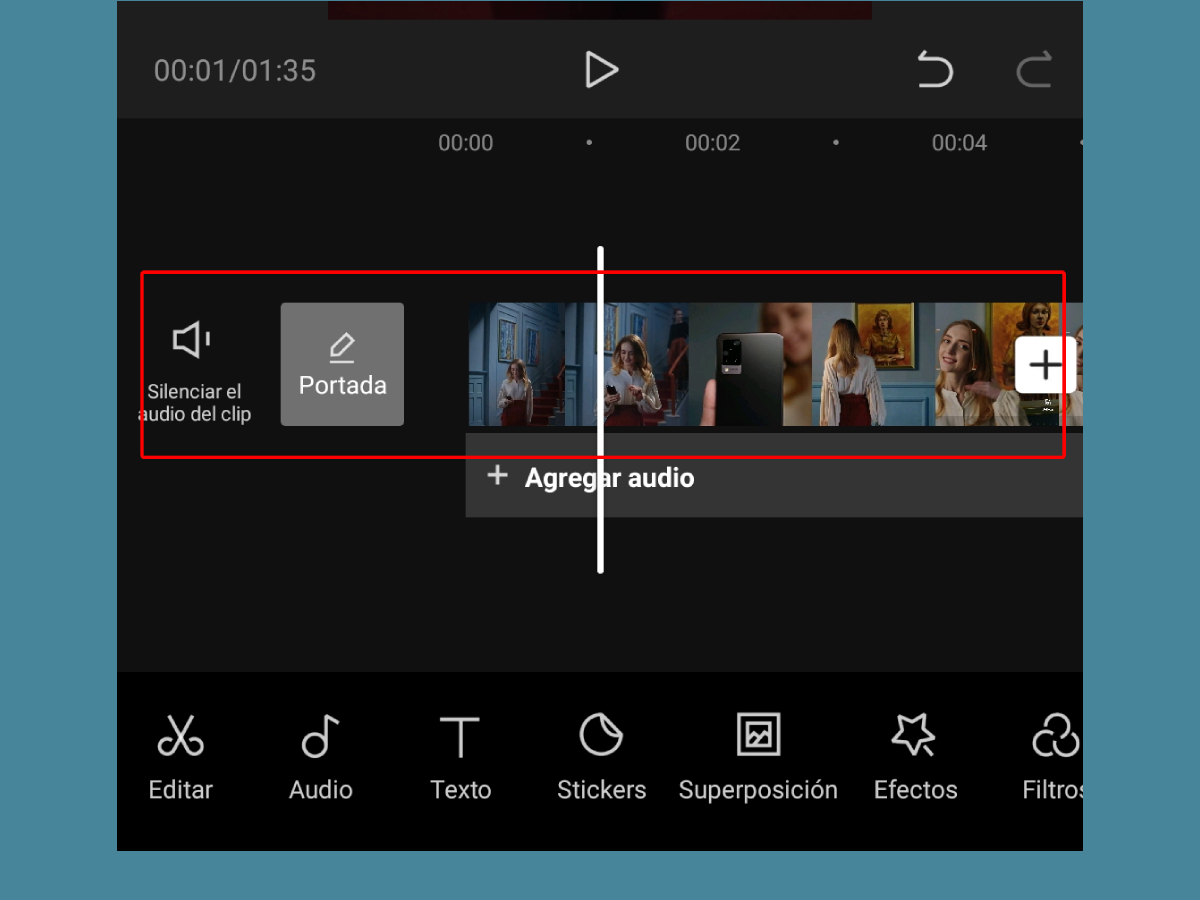Tap Agregar audio to add music
The image size is (1200, 900).
(x=589, y=477)
